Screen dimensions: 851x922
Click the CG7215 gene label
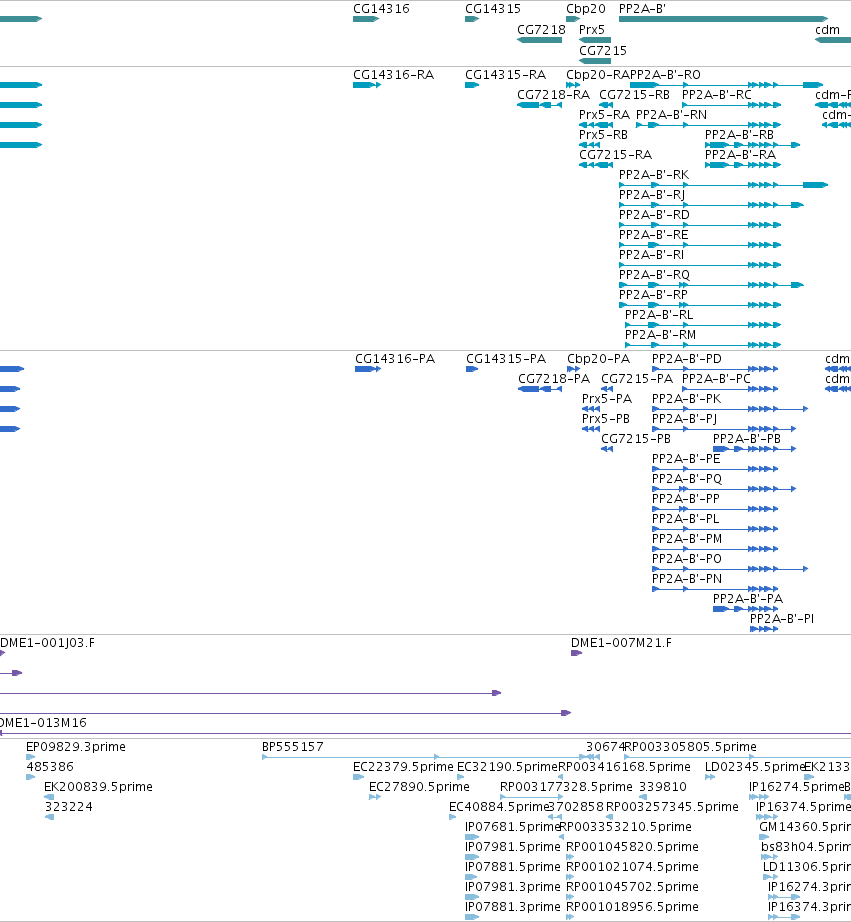click(603, 51)
